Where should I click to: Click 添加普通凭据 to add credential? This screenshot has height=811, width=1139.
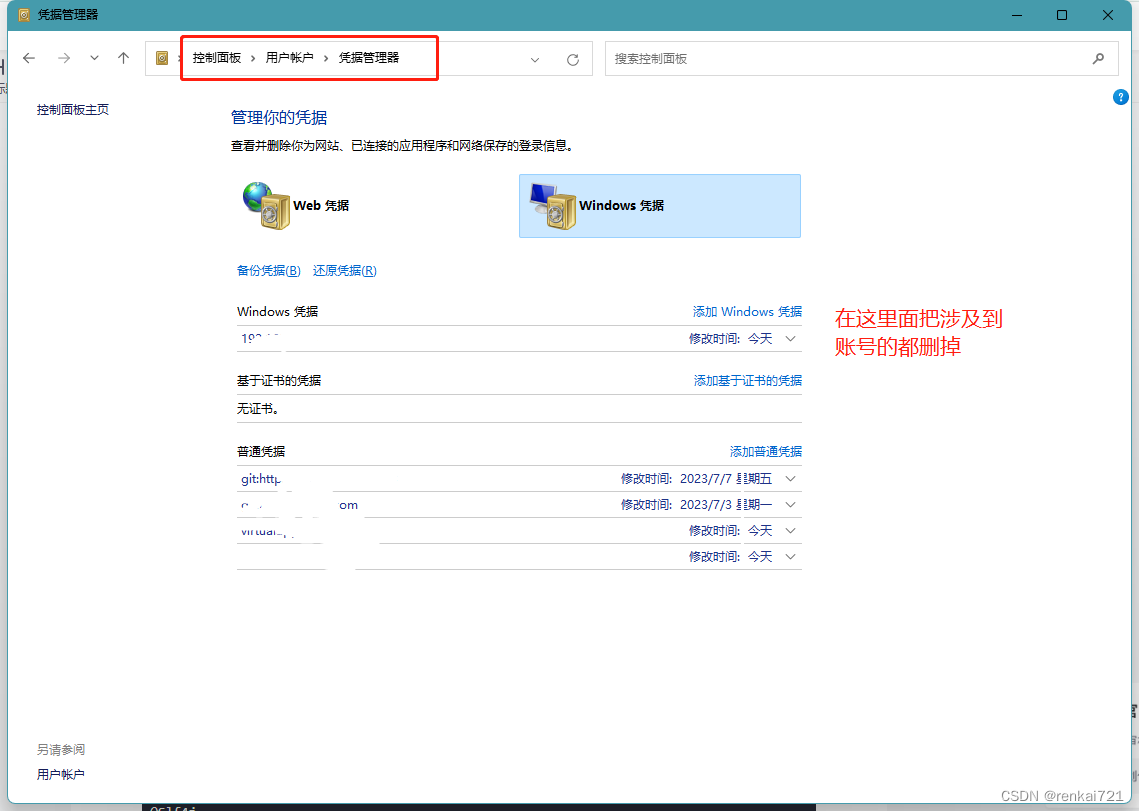click(x=766, y=451)
